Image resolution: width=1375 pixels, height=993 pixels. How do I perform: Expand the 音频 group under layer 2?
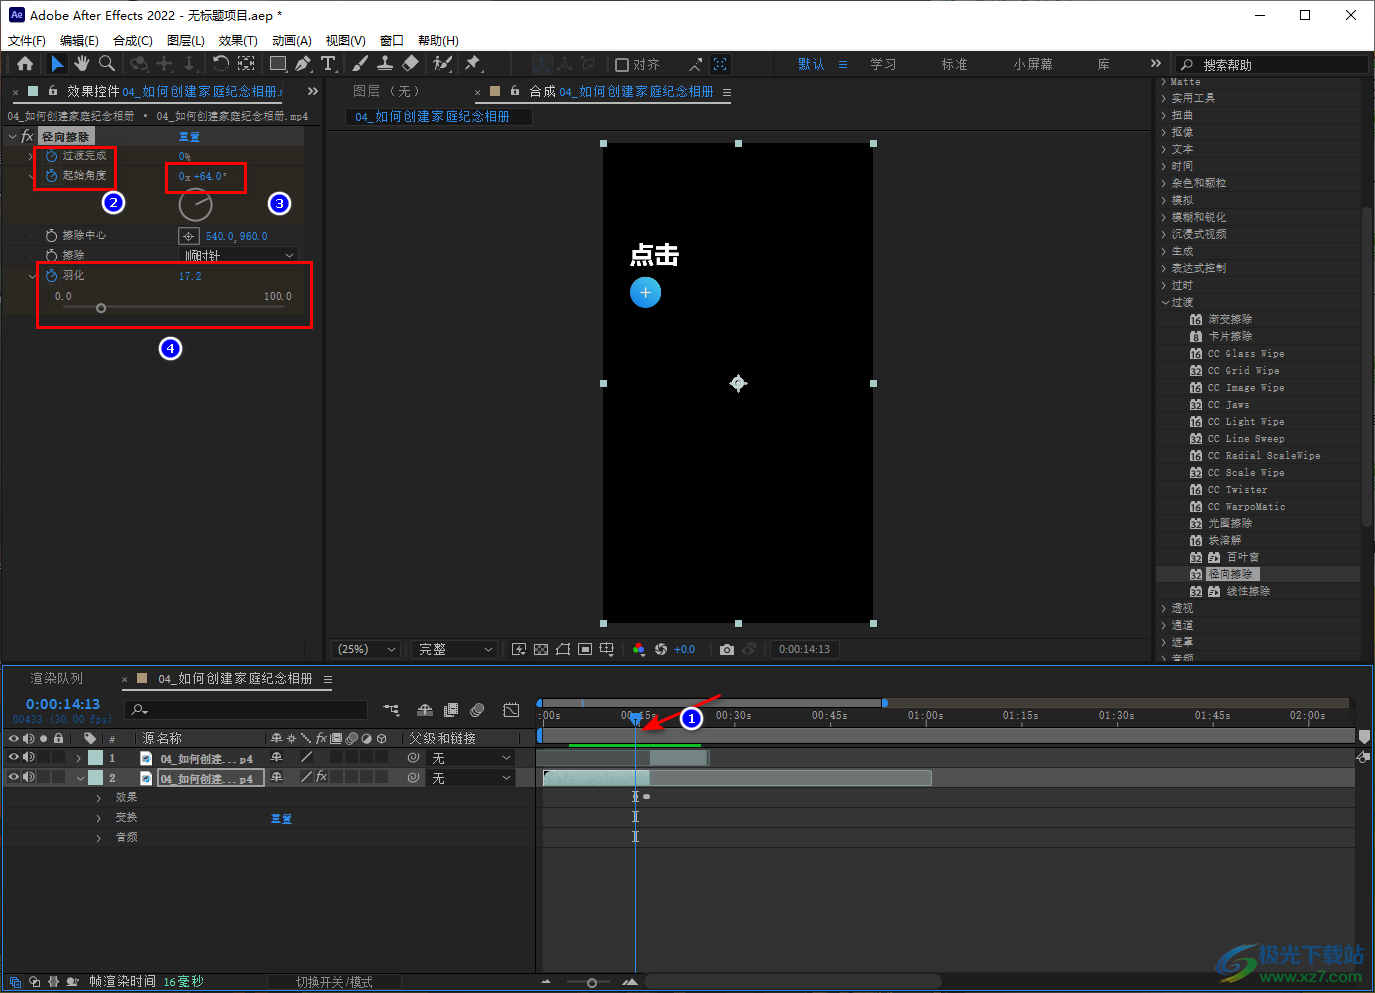coord(98,838)
